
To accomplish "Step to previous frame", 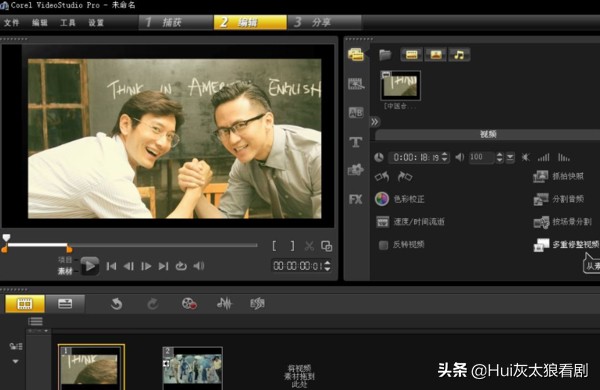I will (129, 266).
